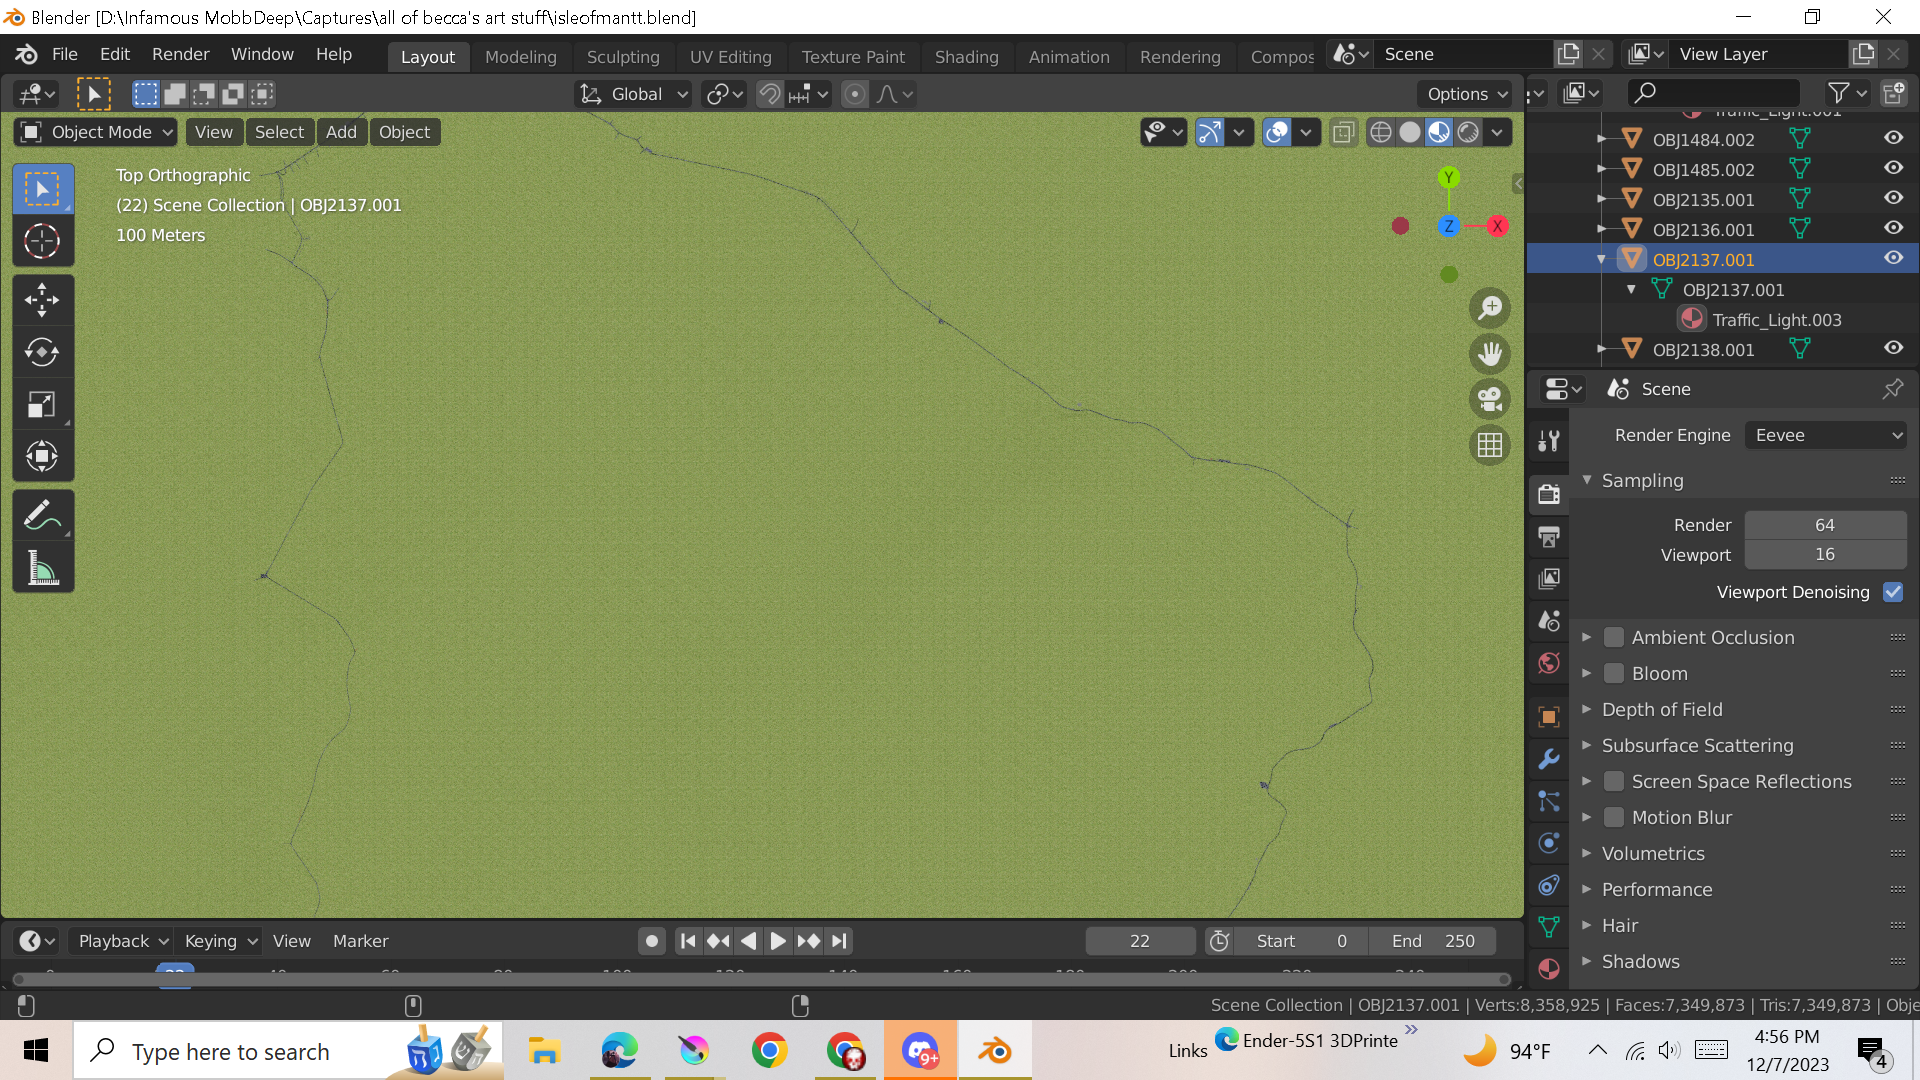Enable the Bloom checkbox
The image size is (1920, 1080).
(x=1613, y=673)
